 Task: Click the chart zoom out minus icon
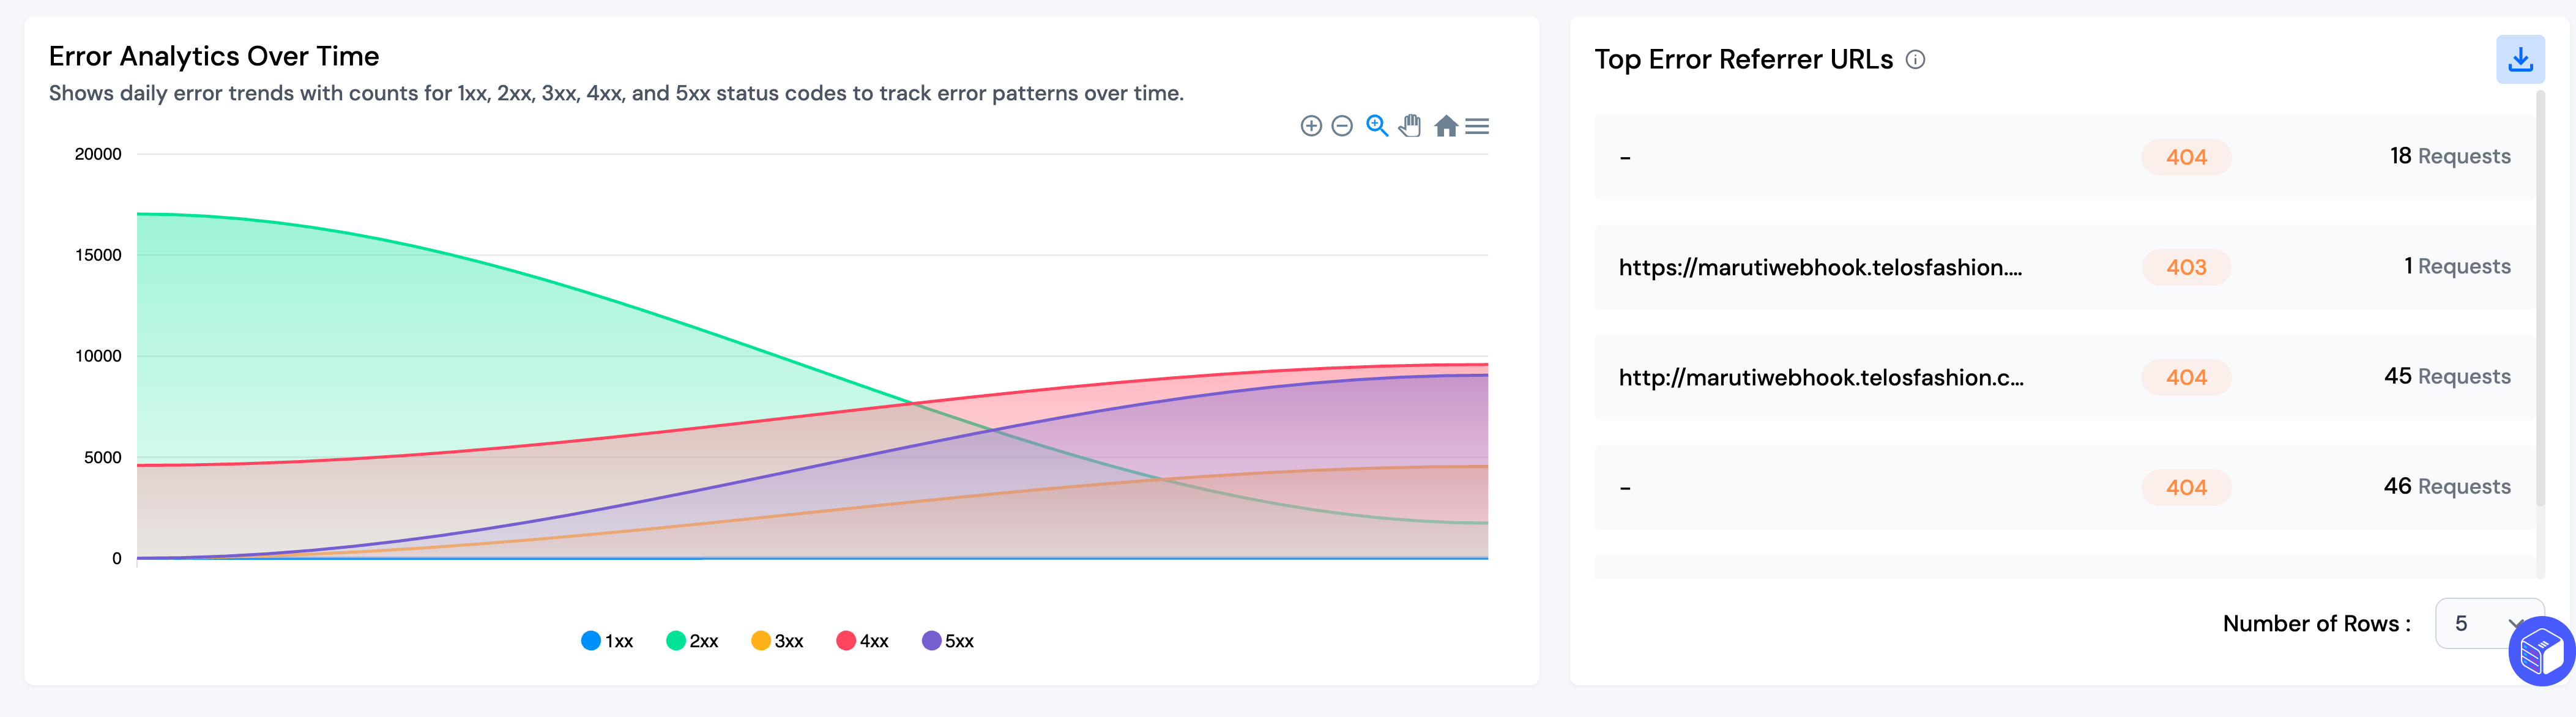1342,126
